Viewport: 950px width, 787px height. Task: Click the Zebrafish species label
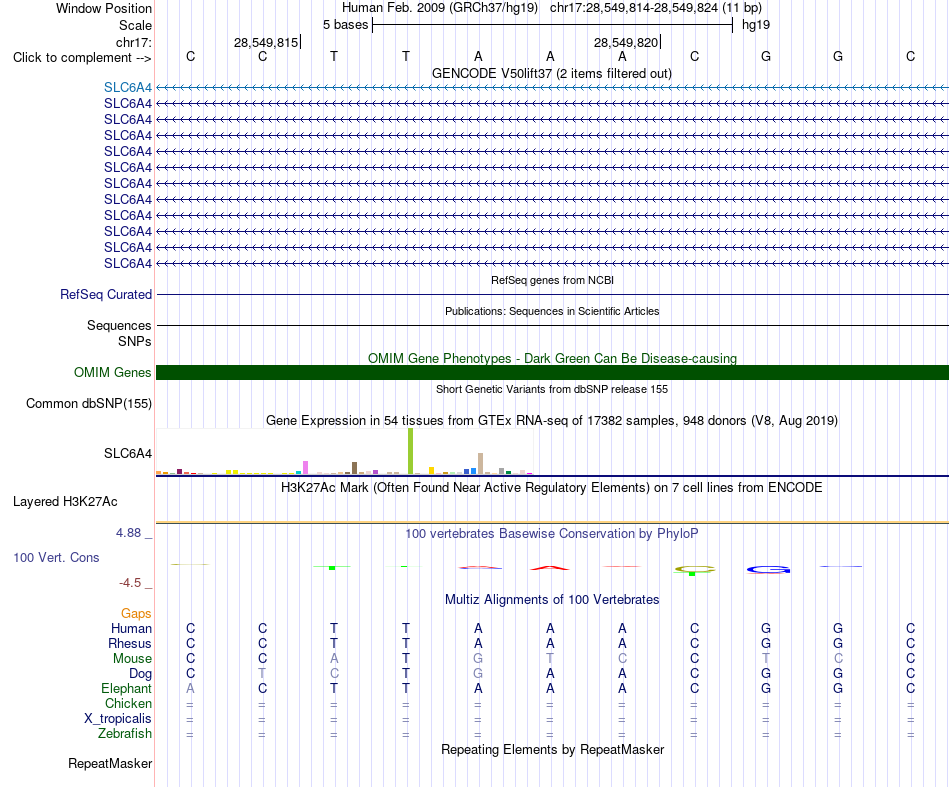(x=125, y=734)
